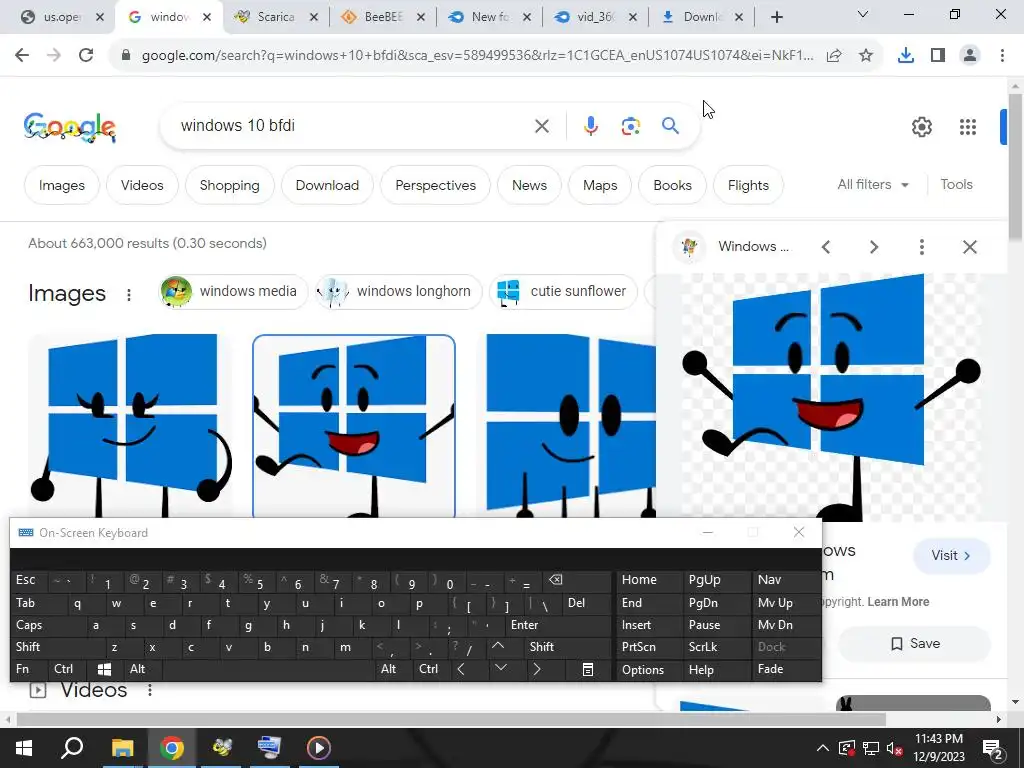Reload the current page
The image size is (1024, 768).
86,55
